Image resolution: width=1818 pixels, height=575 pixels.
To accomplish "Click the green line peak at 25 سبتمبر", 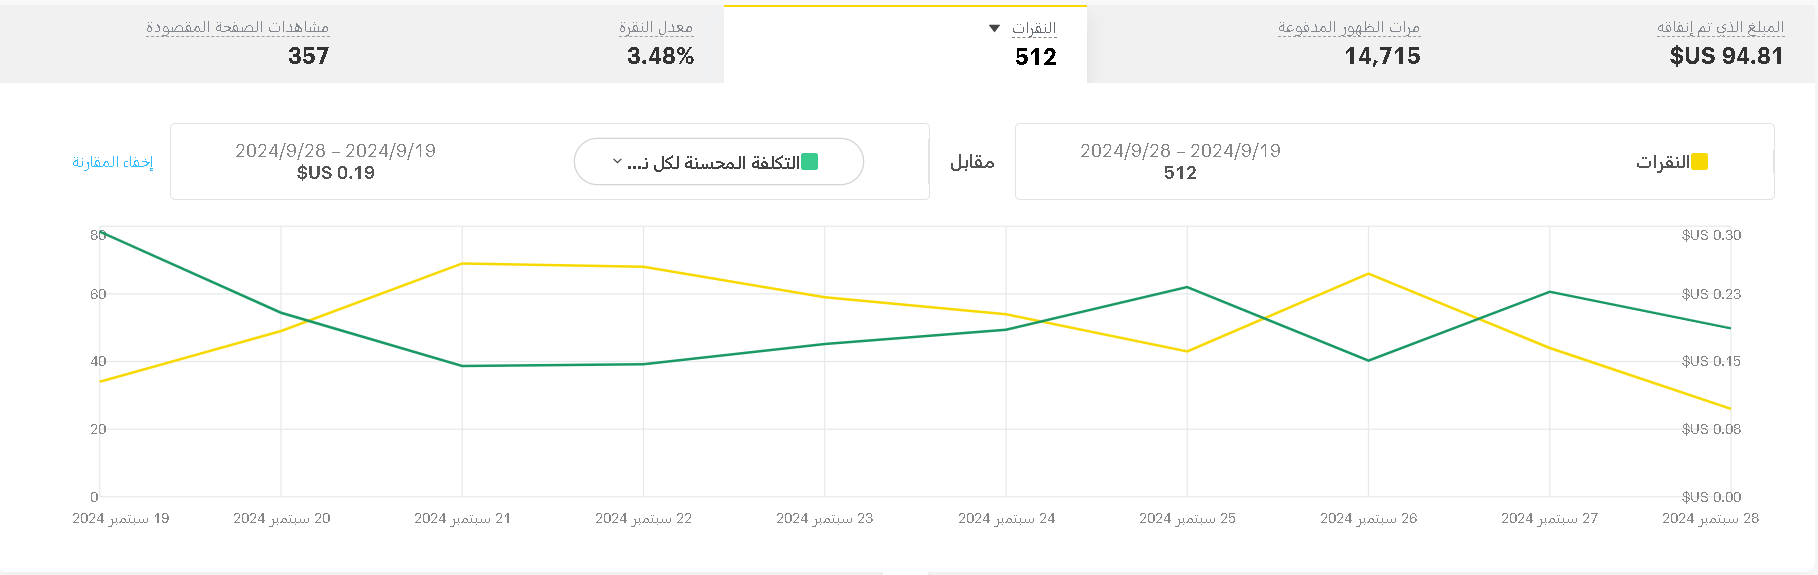I will (x=1187, y=287).
